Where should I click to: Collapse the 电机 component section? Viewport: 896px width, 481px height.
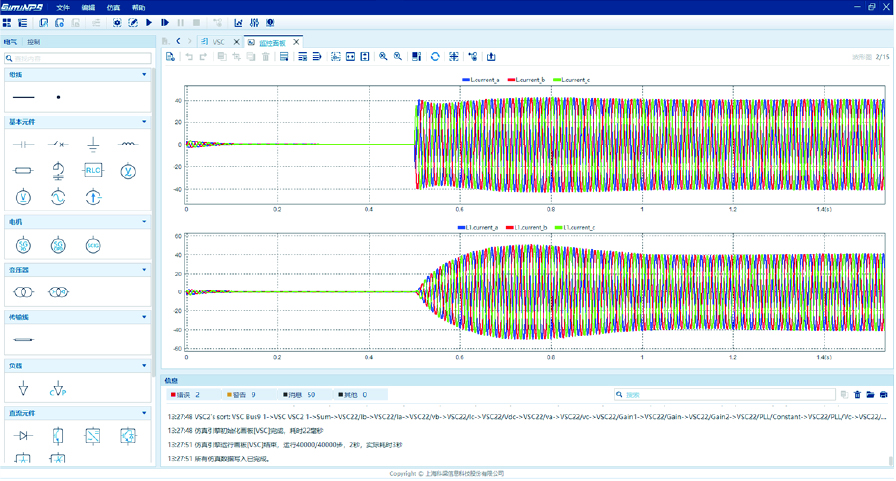coord(144,222)
